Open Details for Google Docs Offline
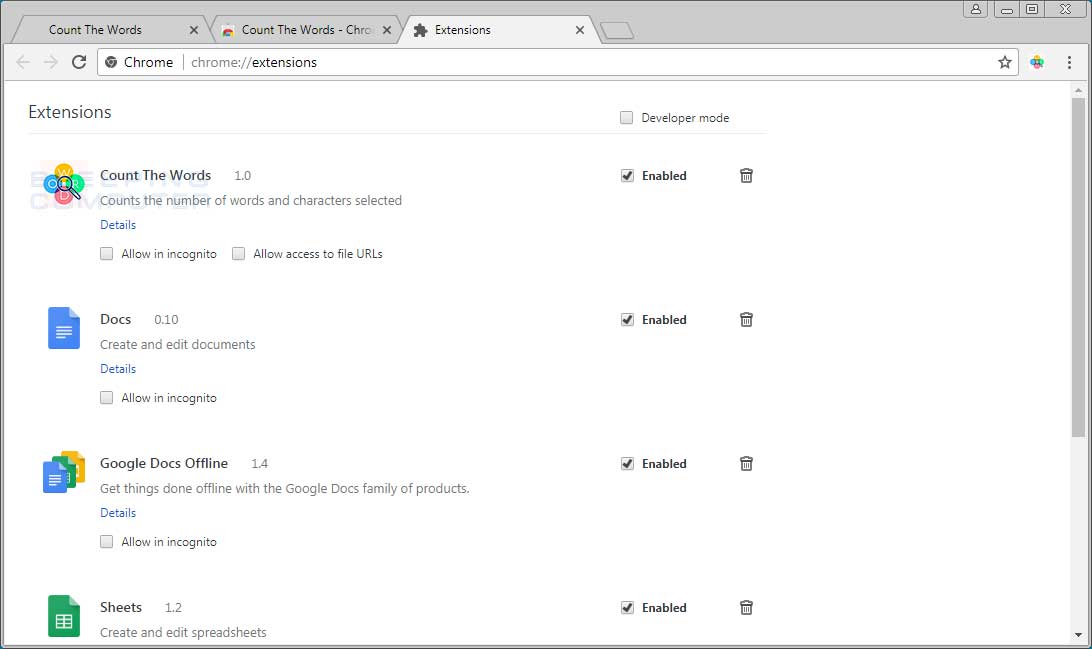 pyautogui.click(x=118, y=513)
